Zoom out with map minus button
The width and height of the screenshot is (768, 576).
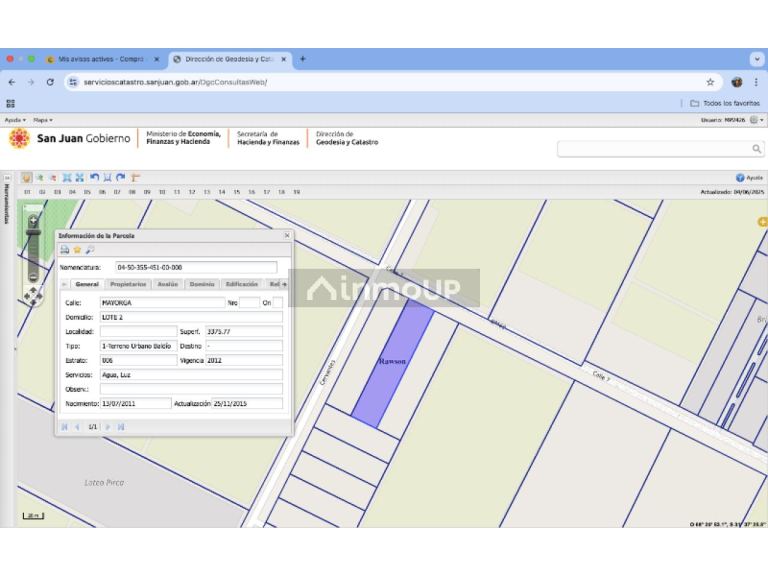click(33, 277)
